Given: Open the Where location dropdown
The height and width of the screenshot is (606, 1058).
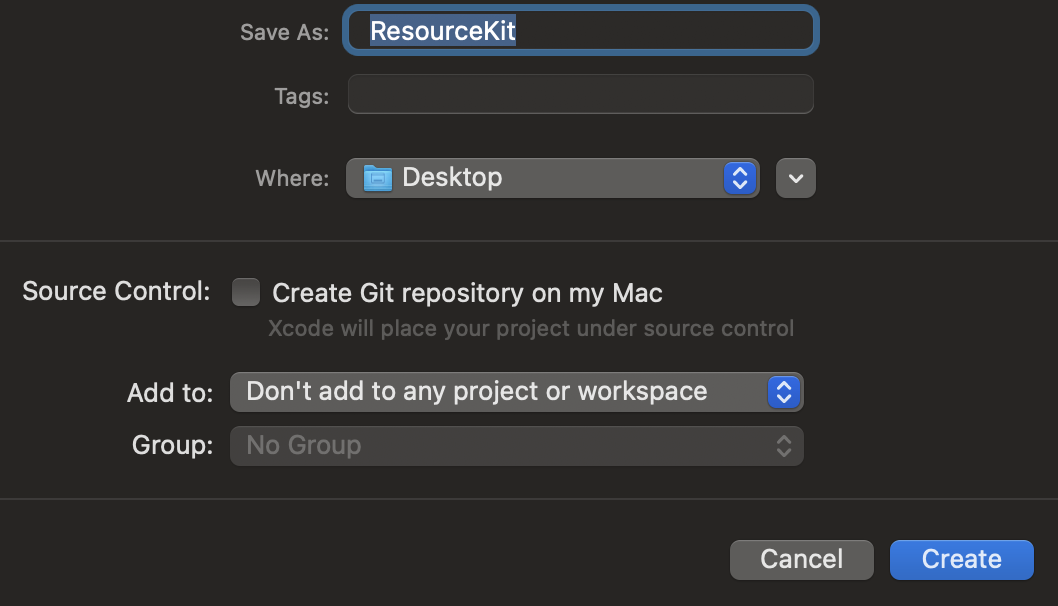Looking at the screenshot, I should pyautogui.click(x=553, y=178).
